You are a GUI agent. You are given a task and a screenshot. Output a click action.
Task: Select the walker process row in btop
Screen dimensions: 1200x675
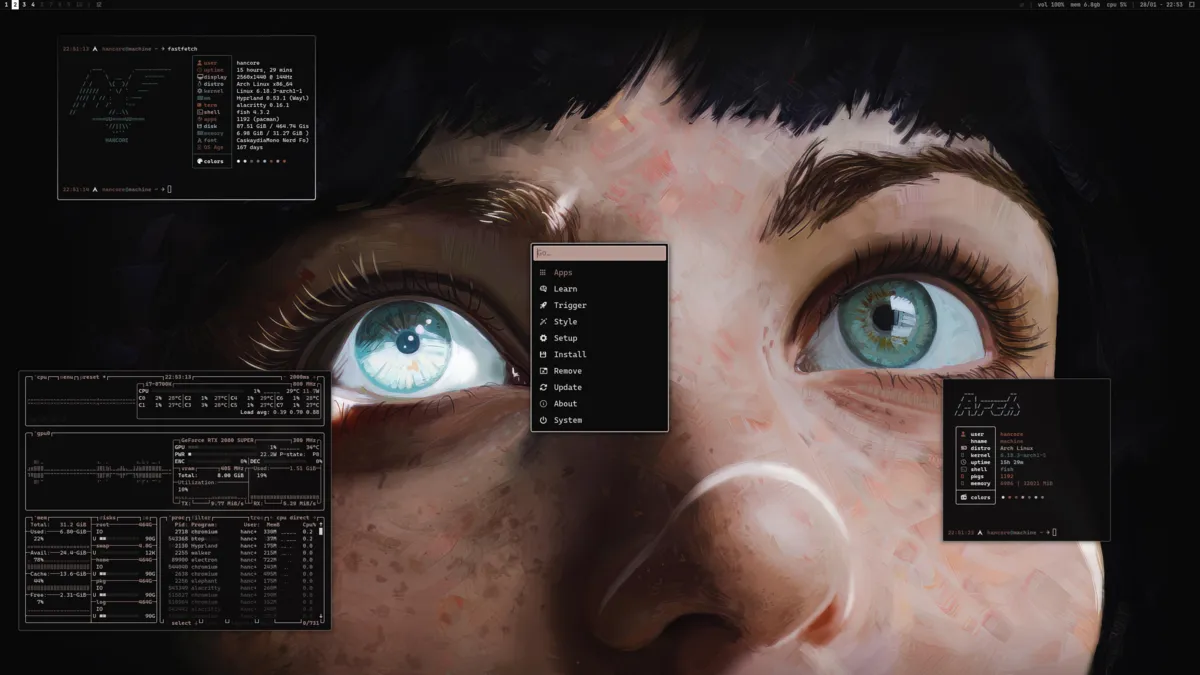pos(241,553)
